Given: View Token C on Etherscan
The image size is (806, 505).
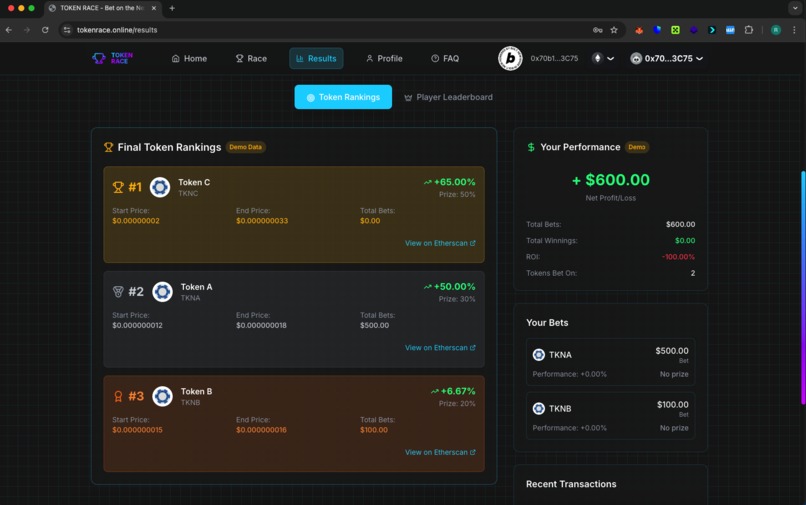Looking at the screenshot, I should [x=440, y=243].
